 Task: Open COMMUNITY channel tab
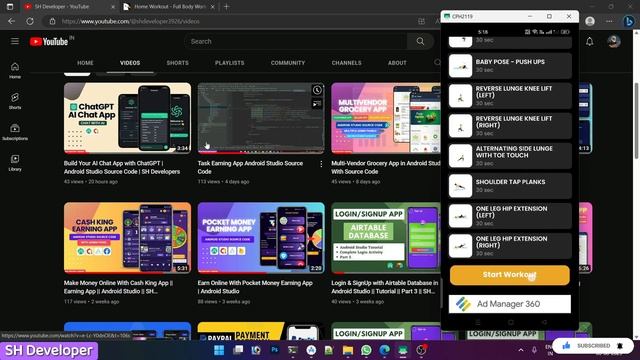pos(288,63)
